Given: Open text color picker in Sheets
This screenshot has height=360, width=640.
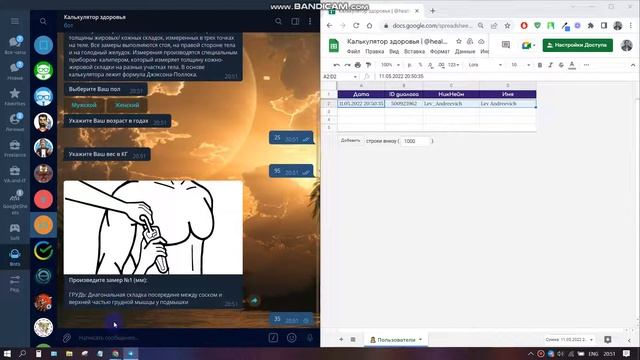Looking at the screenshot, I should 572,65.
